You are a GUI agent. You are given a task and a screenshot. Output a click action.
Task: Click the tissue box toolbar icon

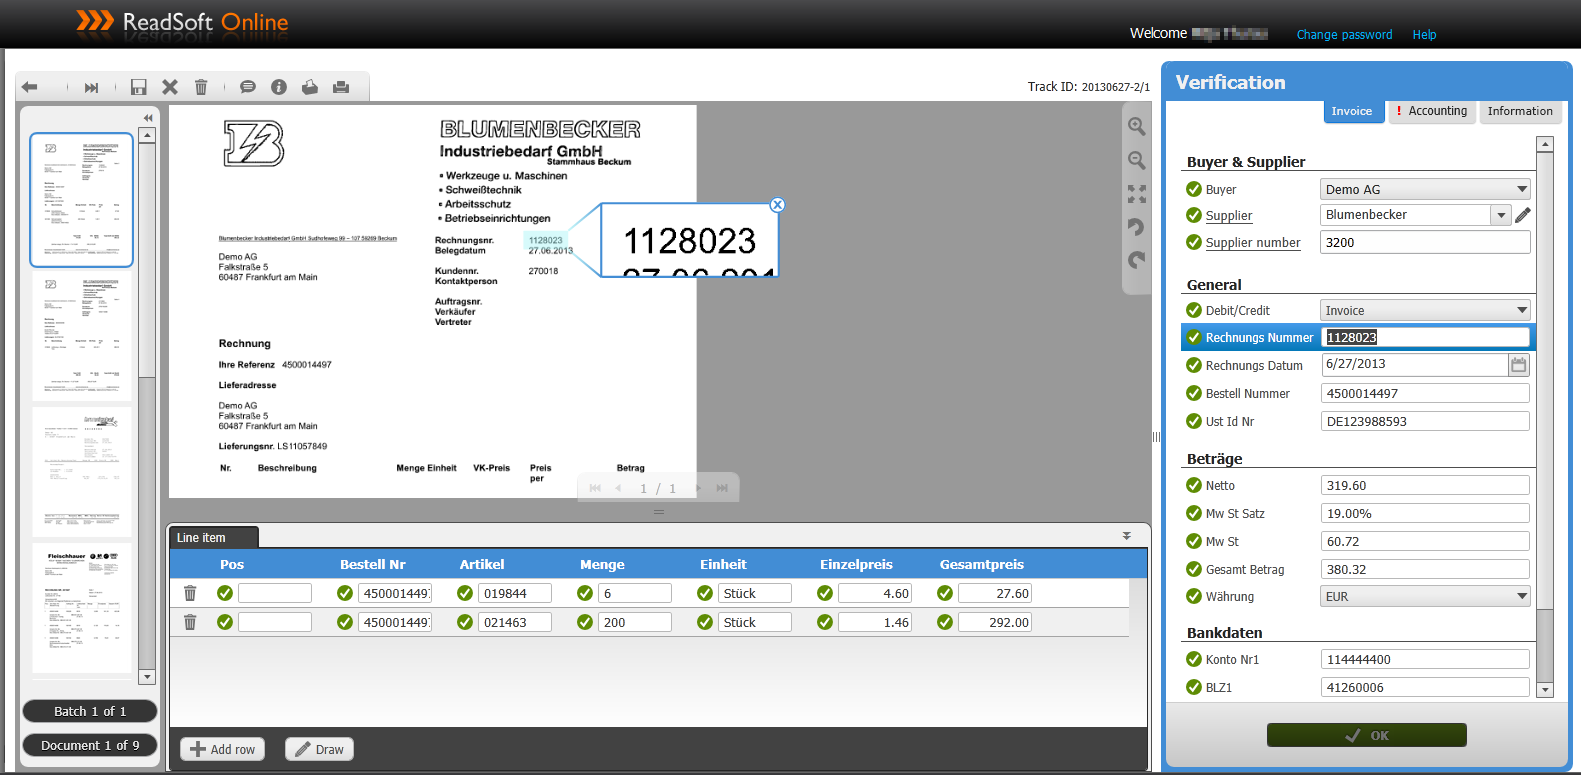pyautogui.click(x=310, y=87)
